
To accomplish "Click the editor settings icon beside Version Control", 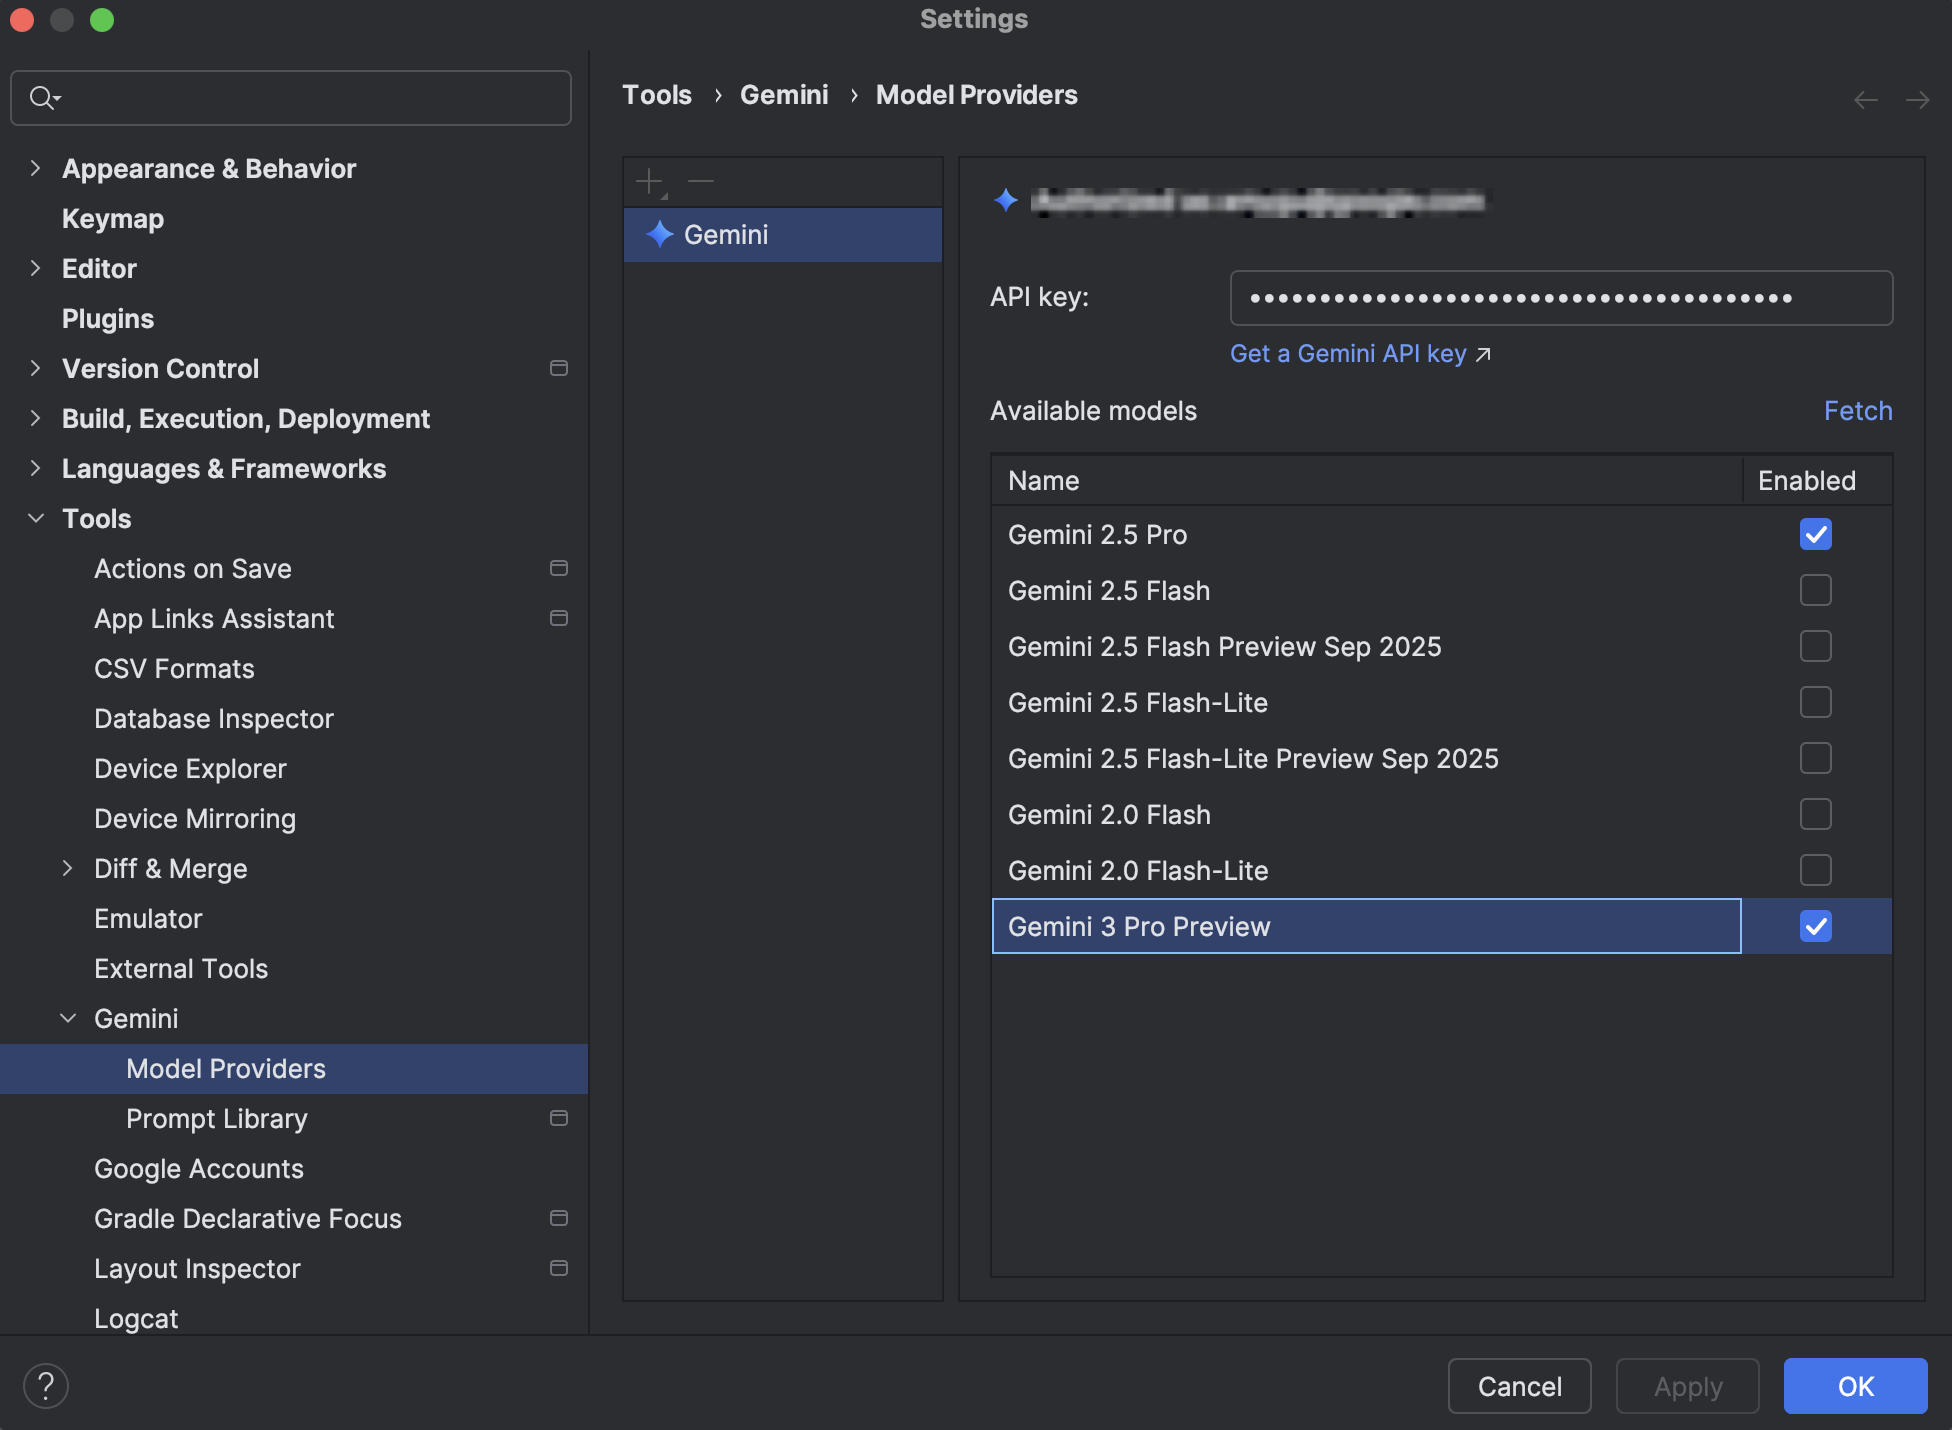I will coord(559,368).
